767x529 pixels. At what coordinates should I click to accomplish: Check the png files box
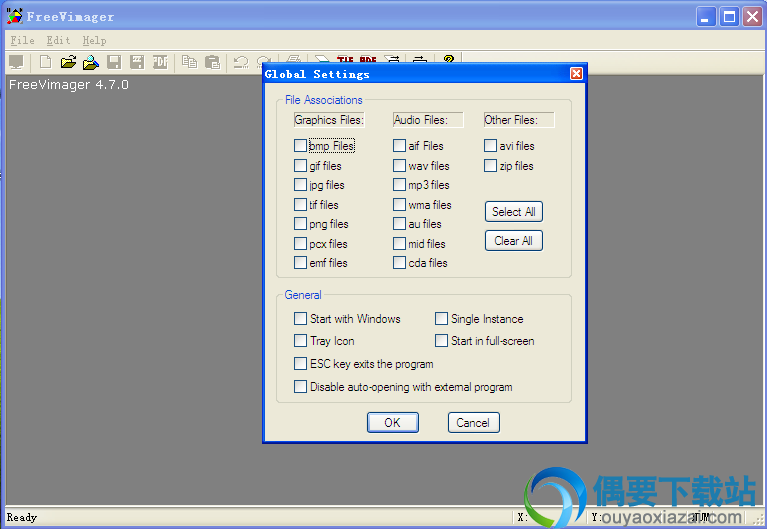(300, 224)
